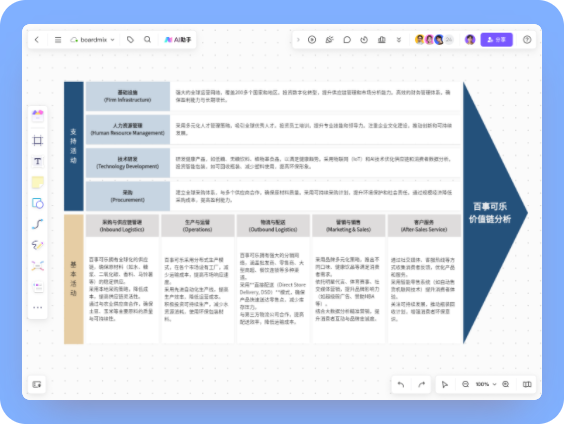Select the description text beside Procurement
Image resolution: width=564 pixels, height=424 pixels.
point(314,196)
